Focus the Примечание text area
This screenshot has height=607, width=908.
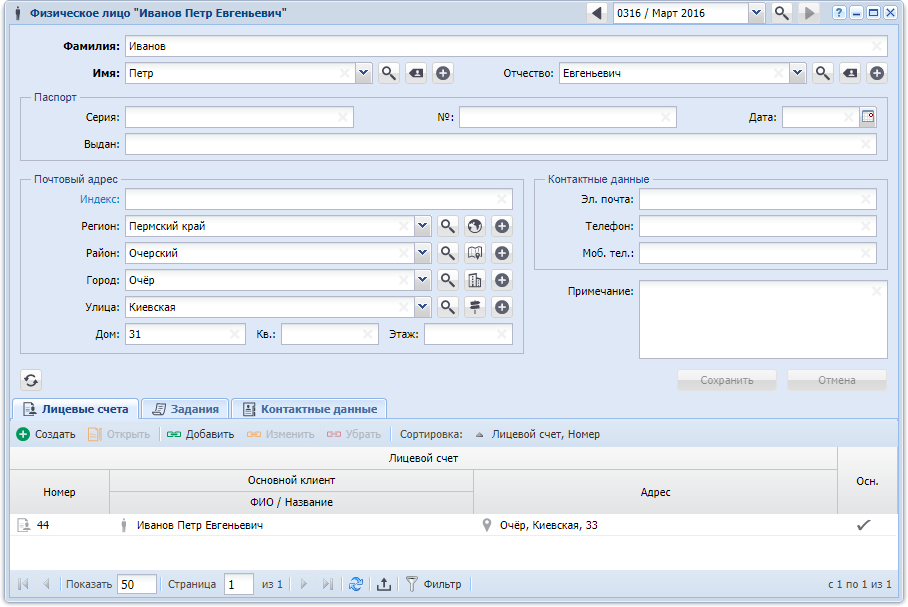(763, 320)
